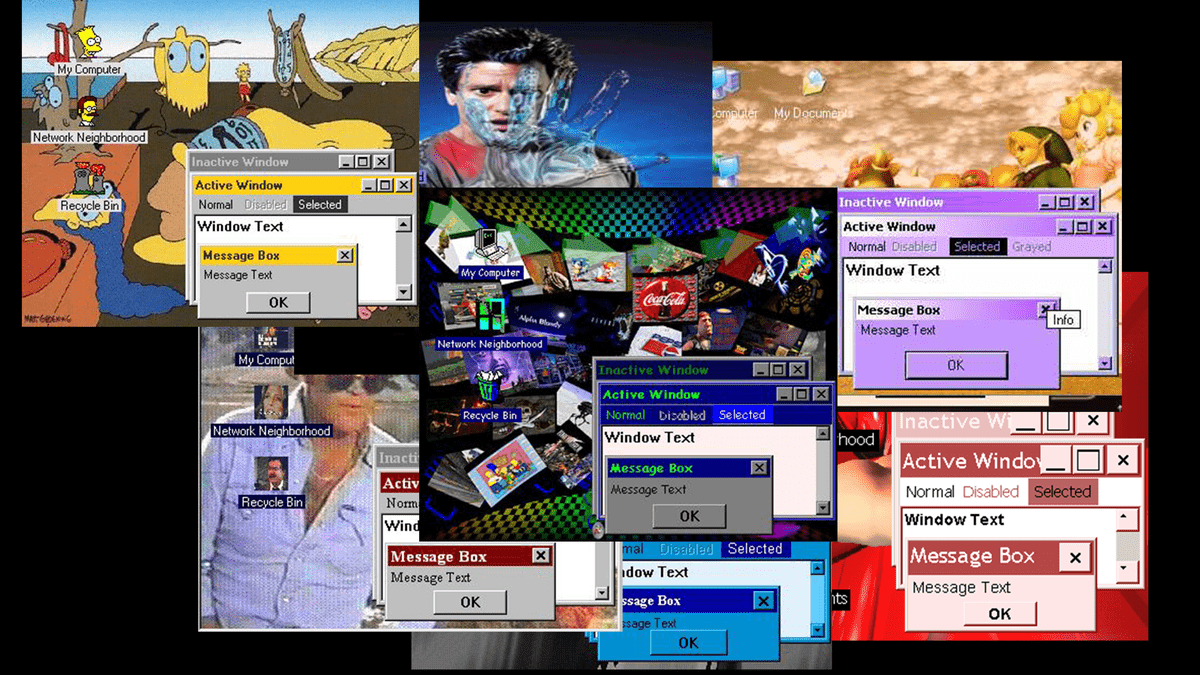Select Normal in the yellow Active Window menu
This screenshot has width=1200, height=675.
215,204
